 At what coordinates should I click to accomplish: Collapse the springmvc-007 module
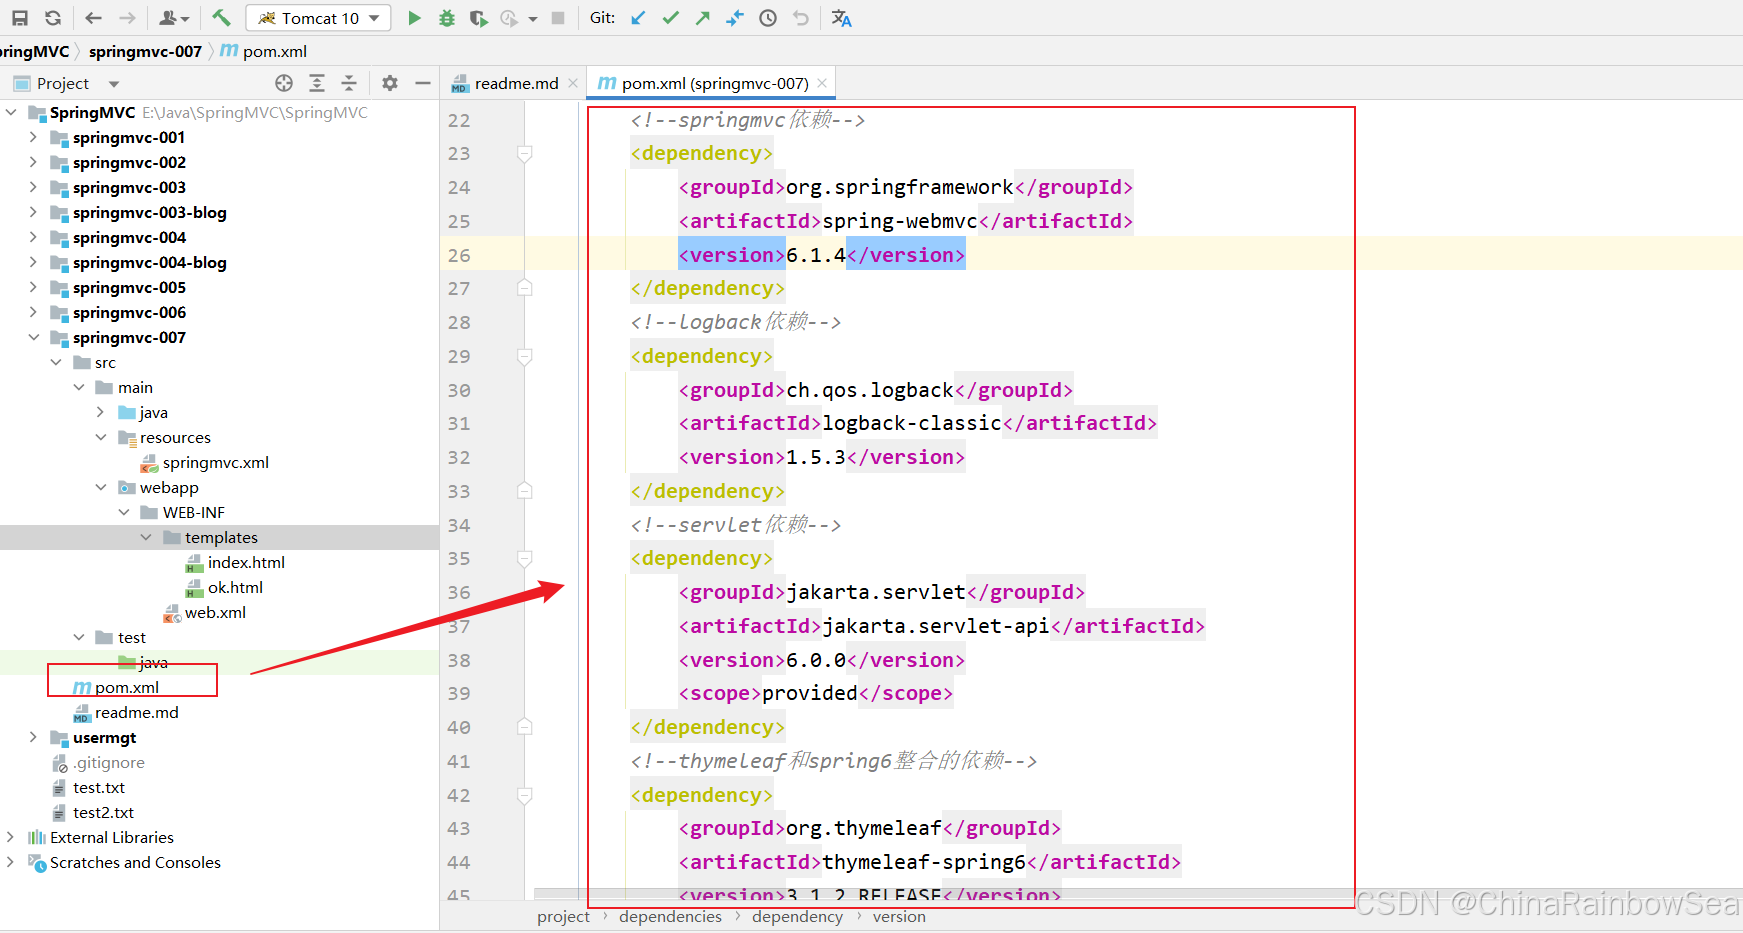[x=33, y=337]
